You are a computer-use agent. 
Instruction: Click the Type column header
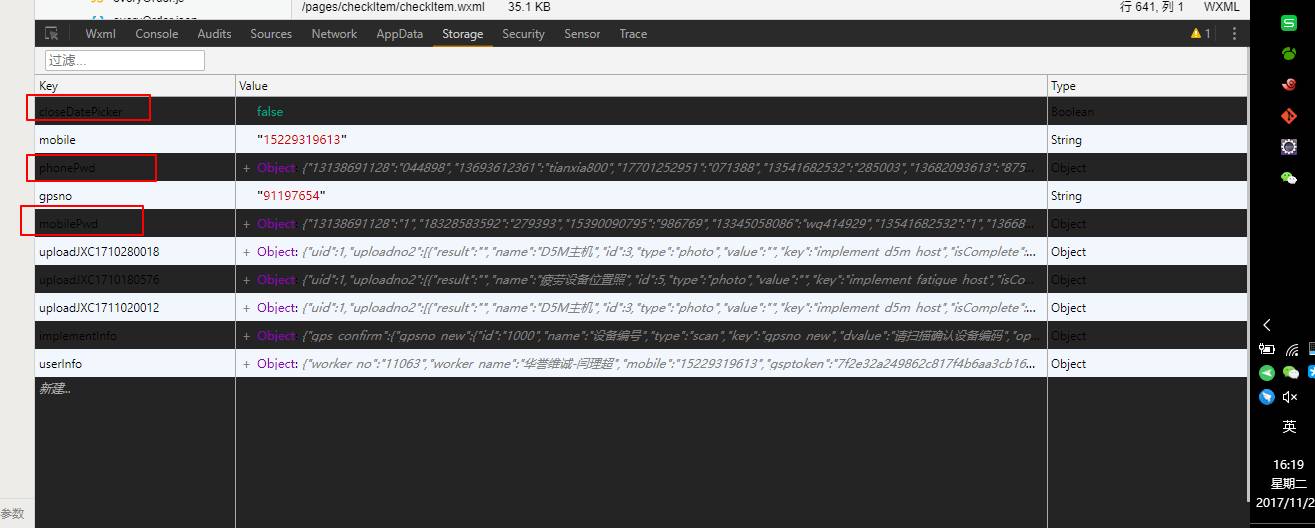click(1148, 86)
